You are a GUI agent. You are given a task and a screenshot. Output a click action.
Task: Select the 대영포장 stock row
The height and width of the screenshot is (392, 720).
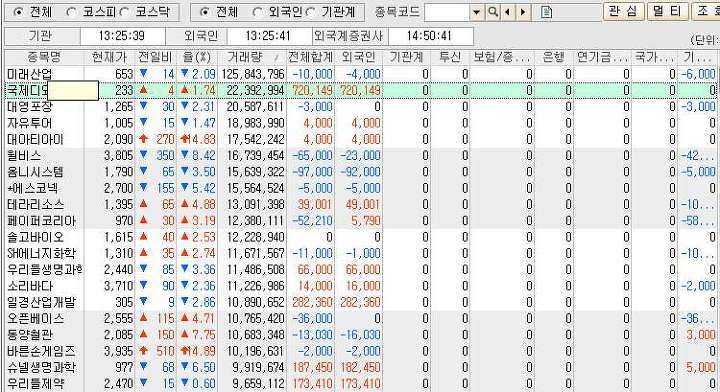(360, 106)
